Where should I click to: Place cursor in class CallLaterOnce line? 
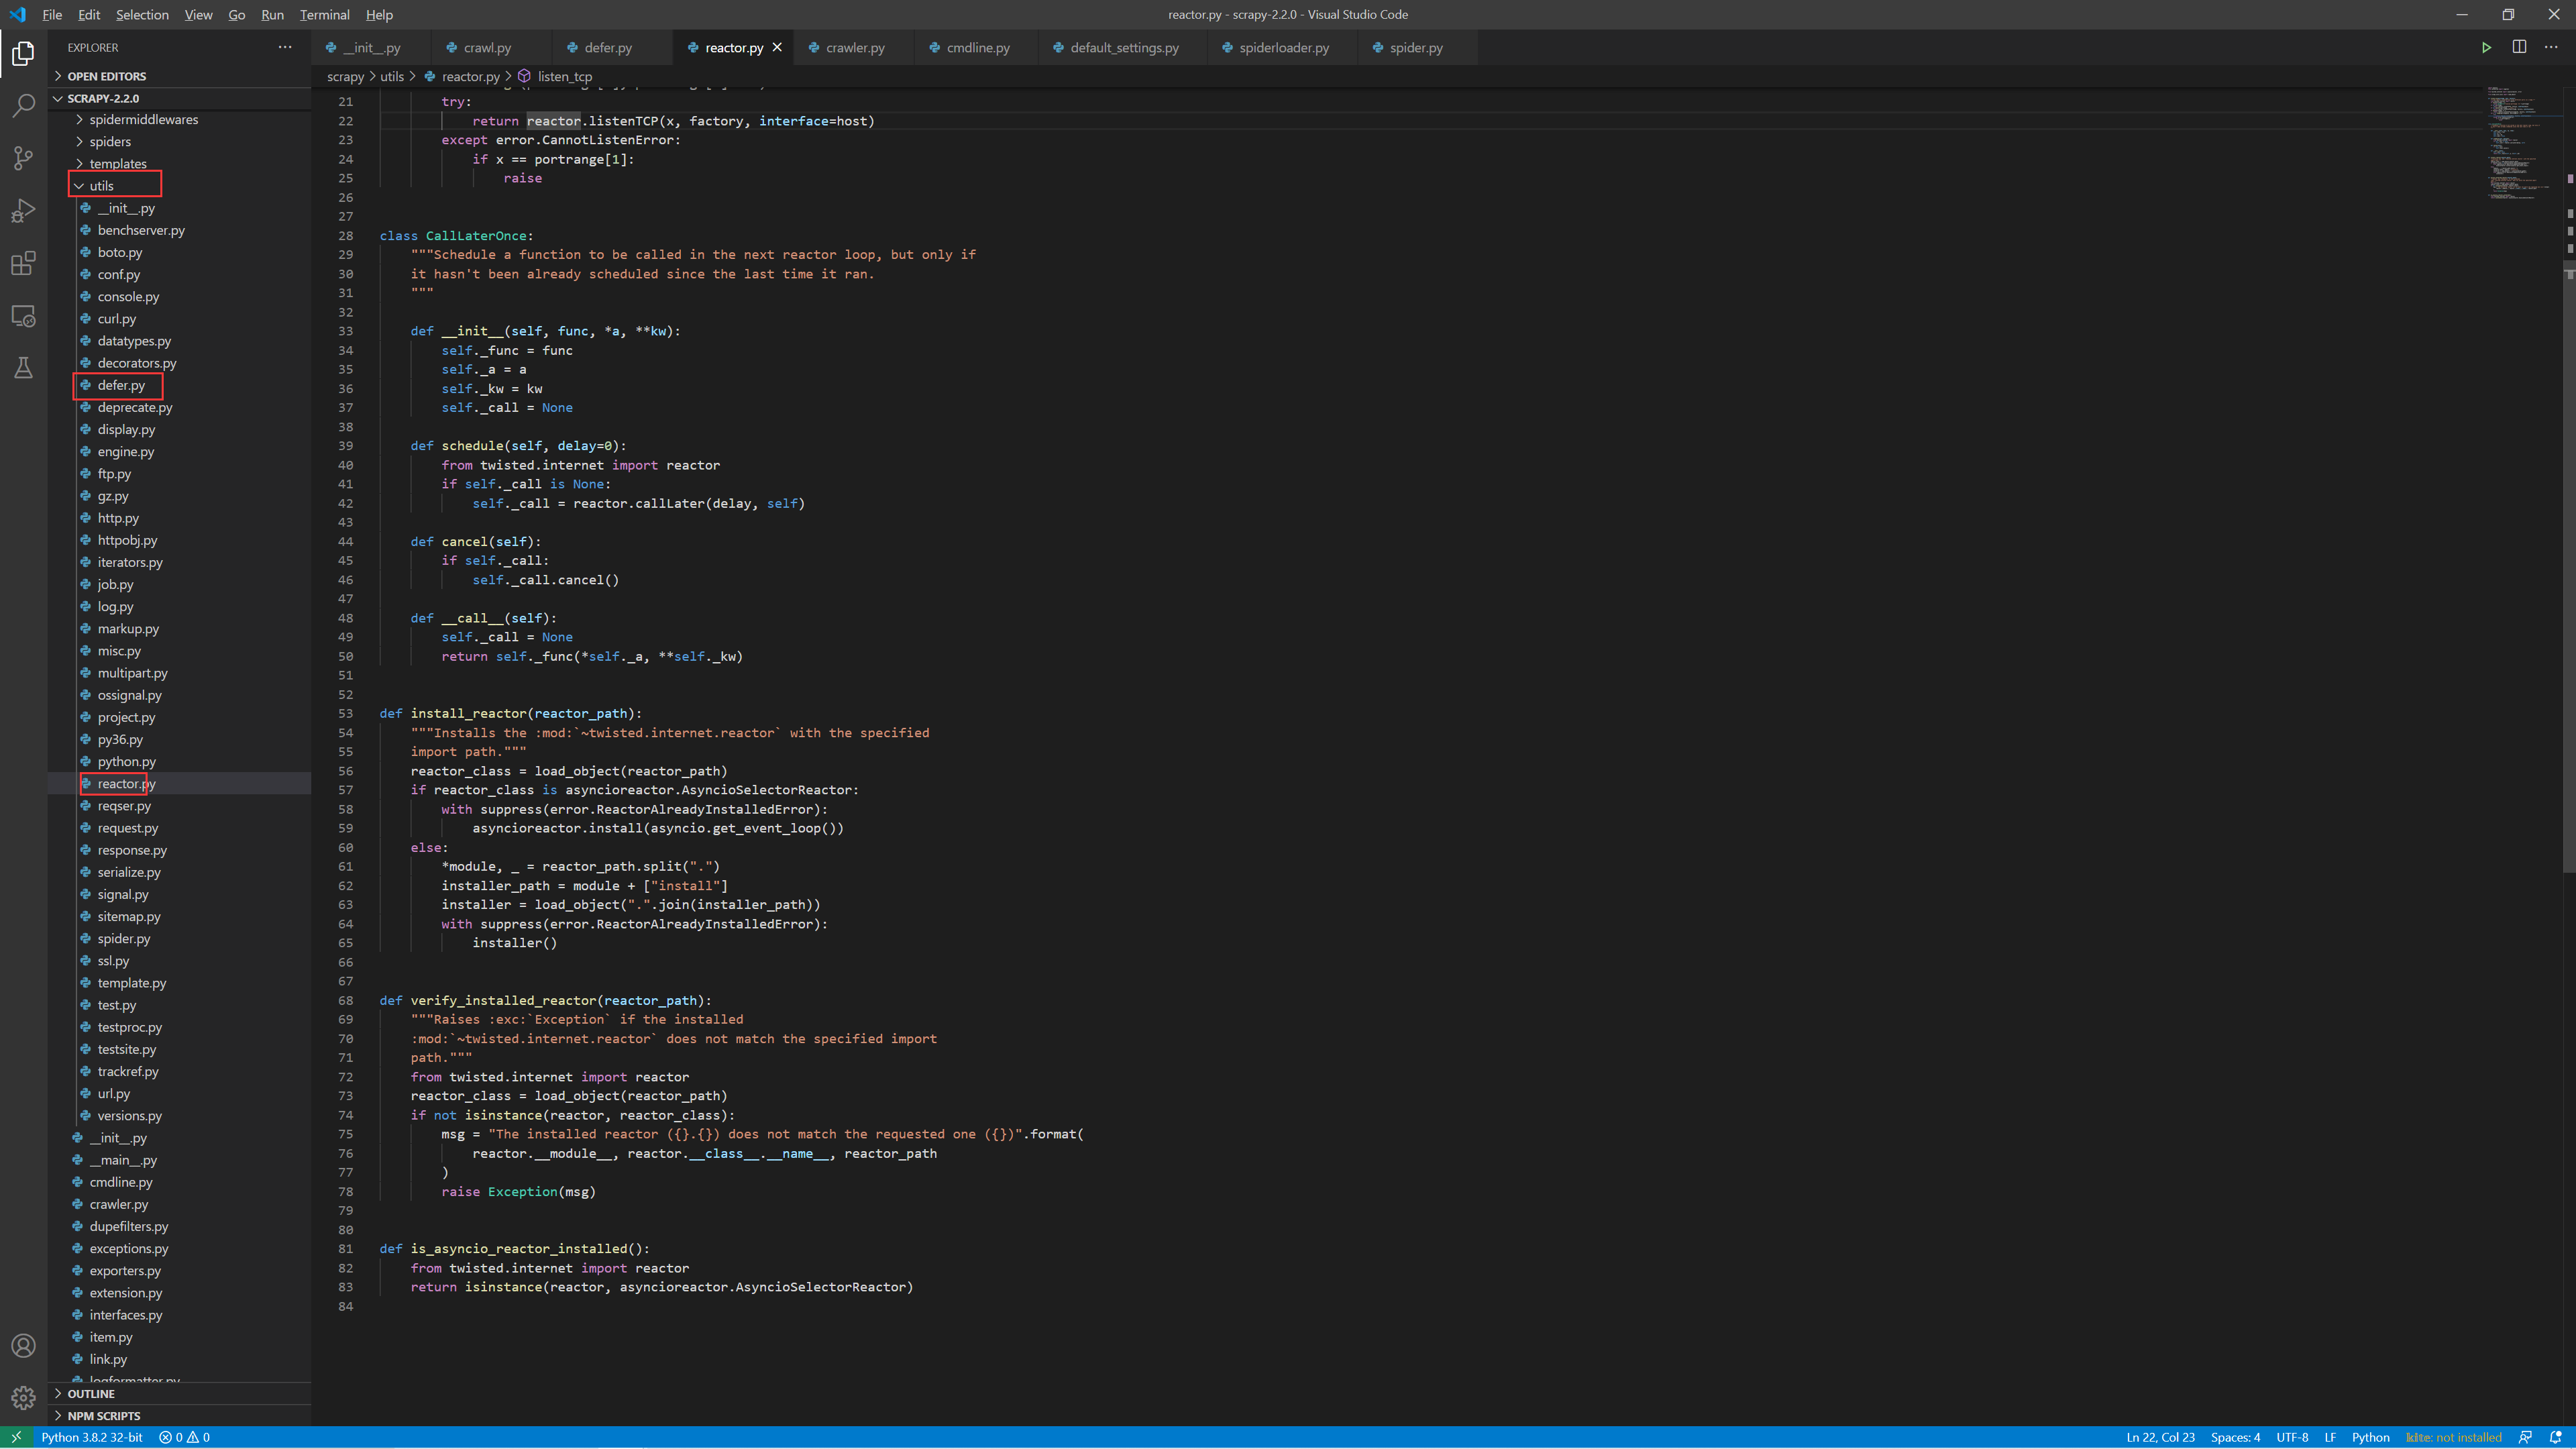pyautogui.click(x=456, y=235)
